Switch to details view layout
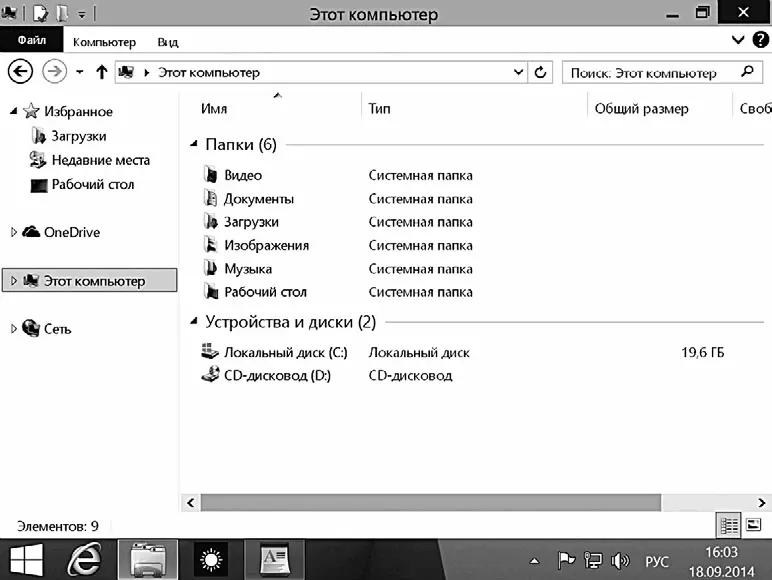 click(729, 525)
